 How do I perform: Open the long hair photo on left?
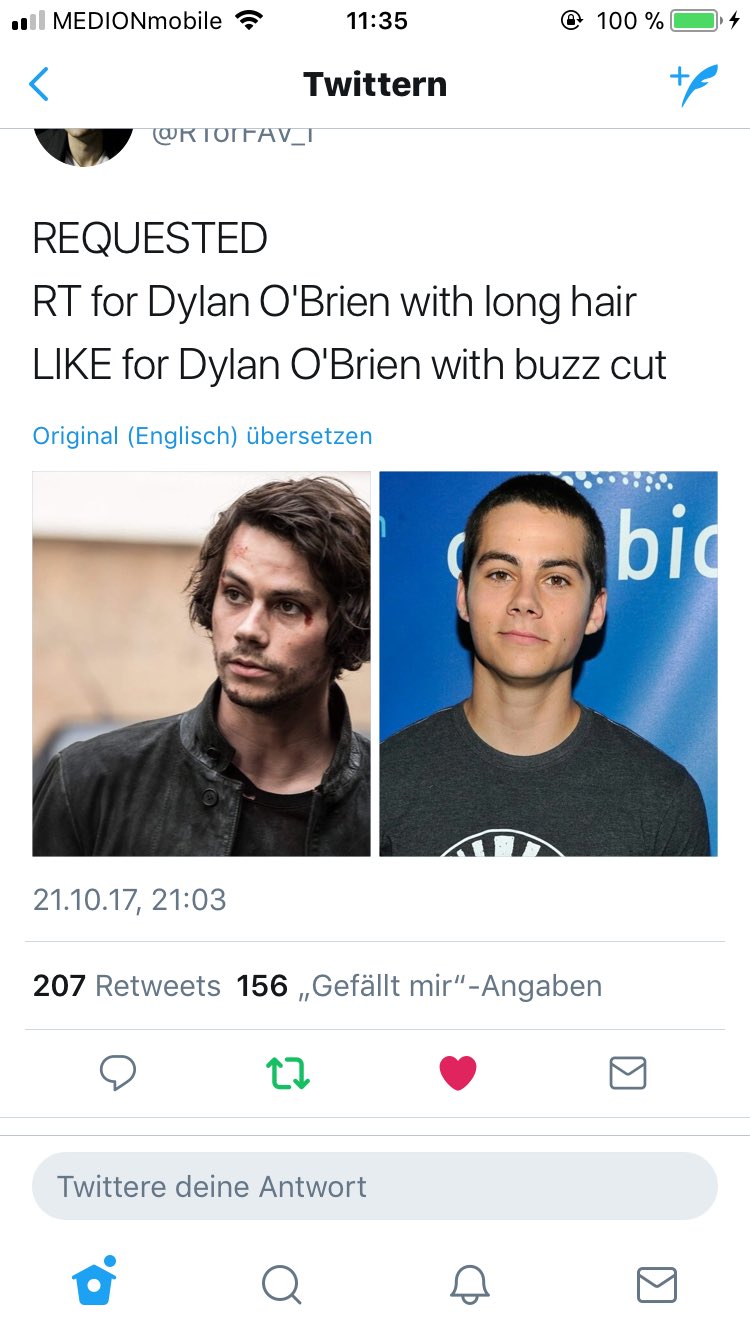(201, 664)
